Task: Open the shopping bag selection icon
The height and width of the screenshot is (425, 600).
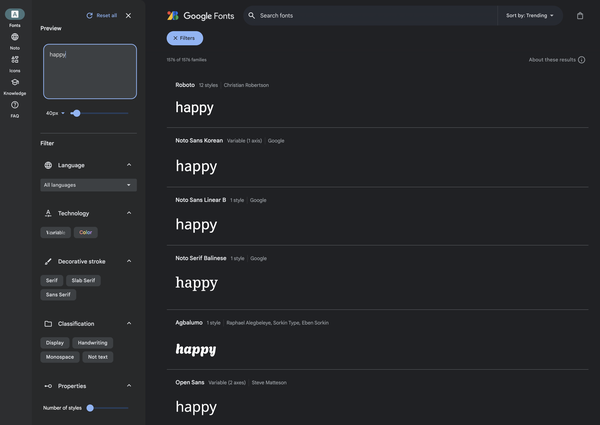Action: 580,15
